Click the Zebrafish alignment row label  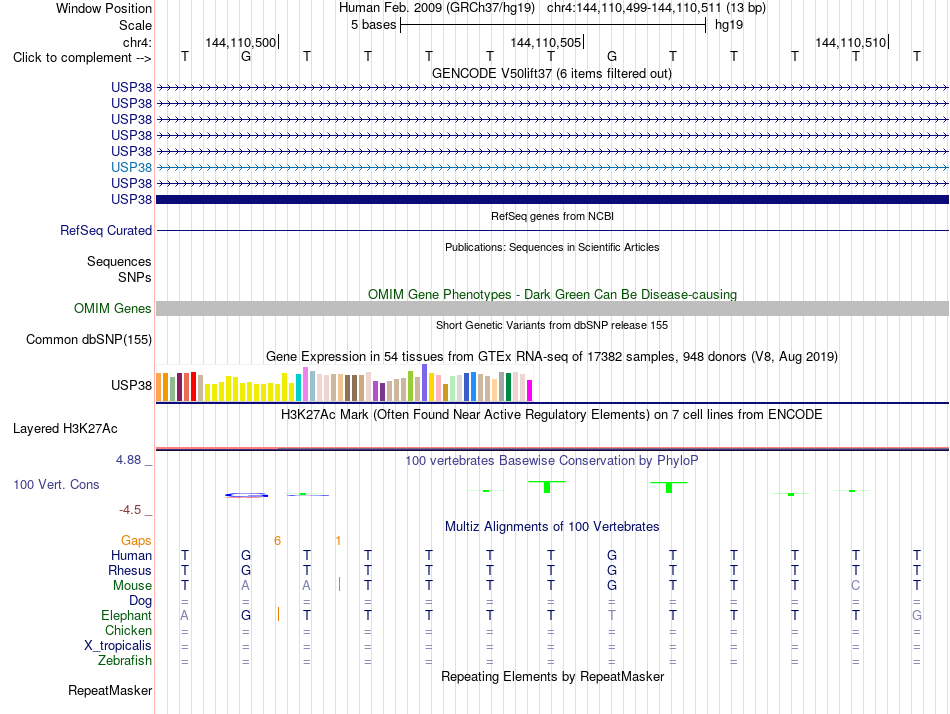[x=125, y=660]
